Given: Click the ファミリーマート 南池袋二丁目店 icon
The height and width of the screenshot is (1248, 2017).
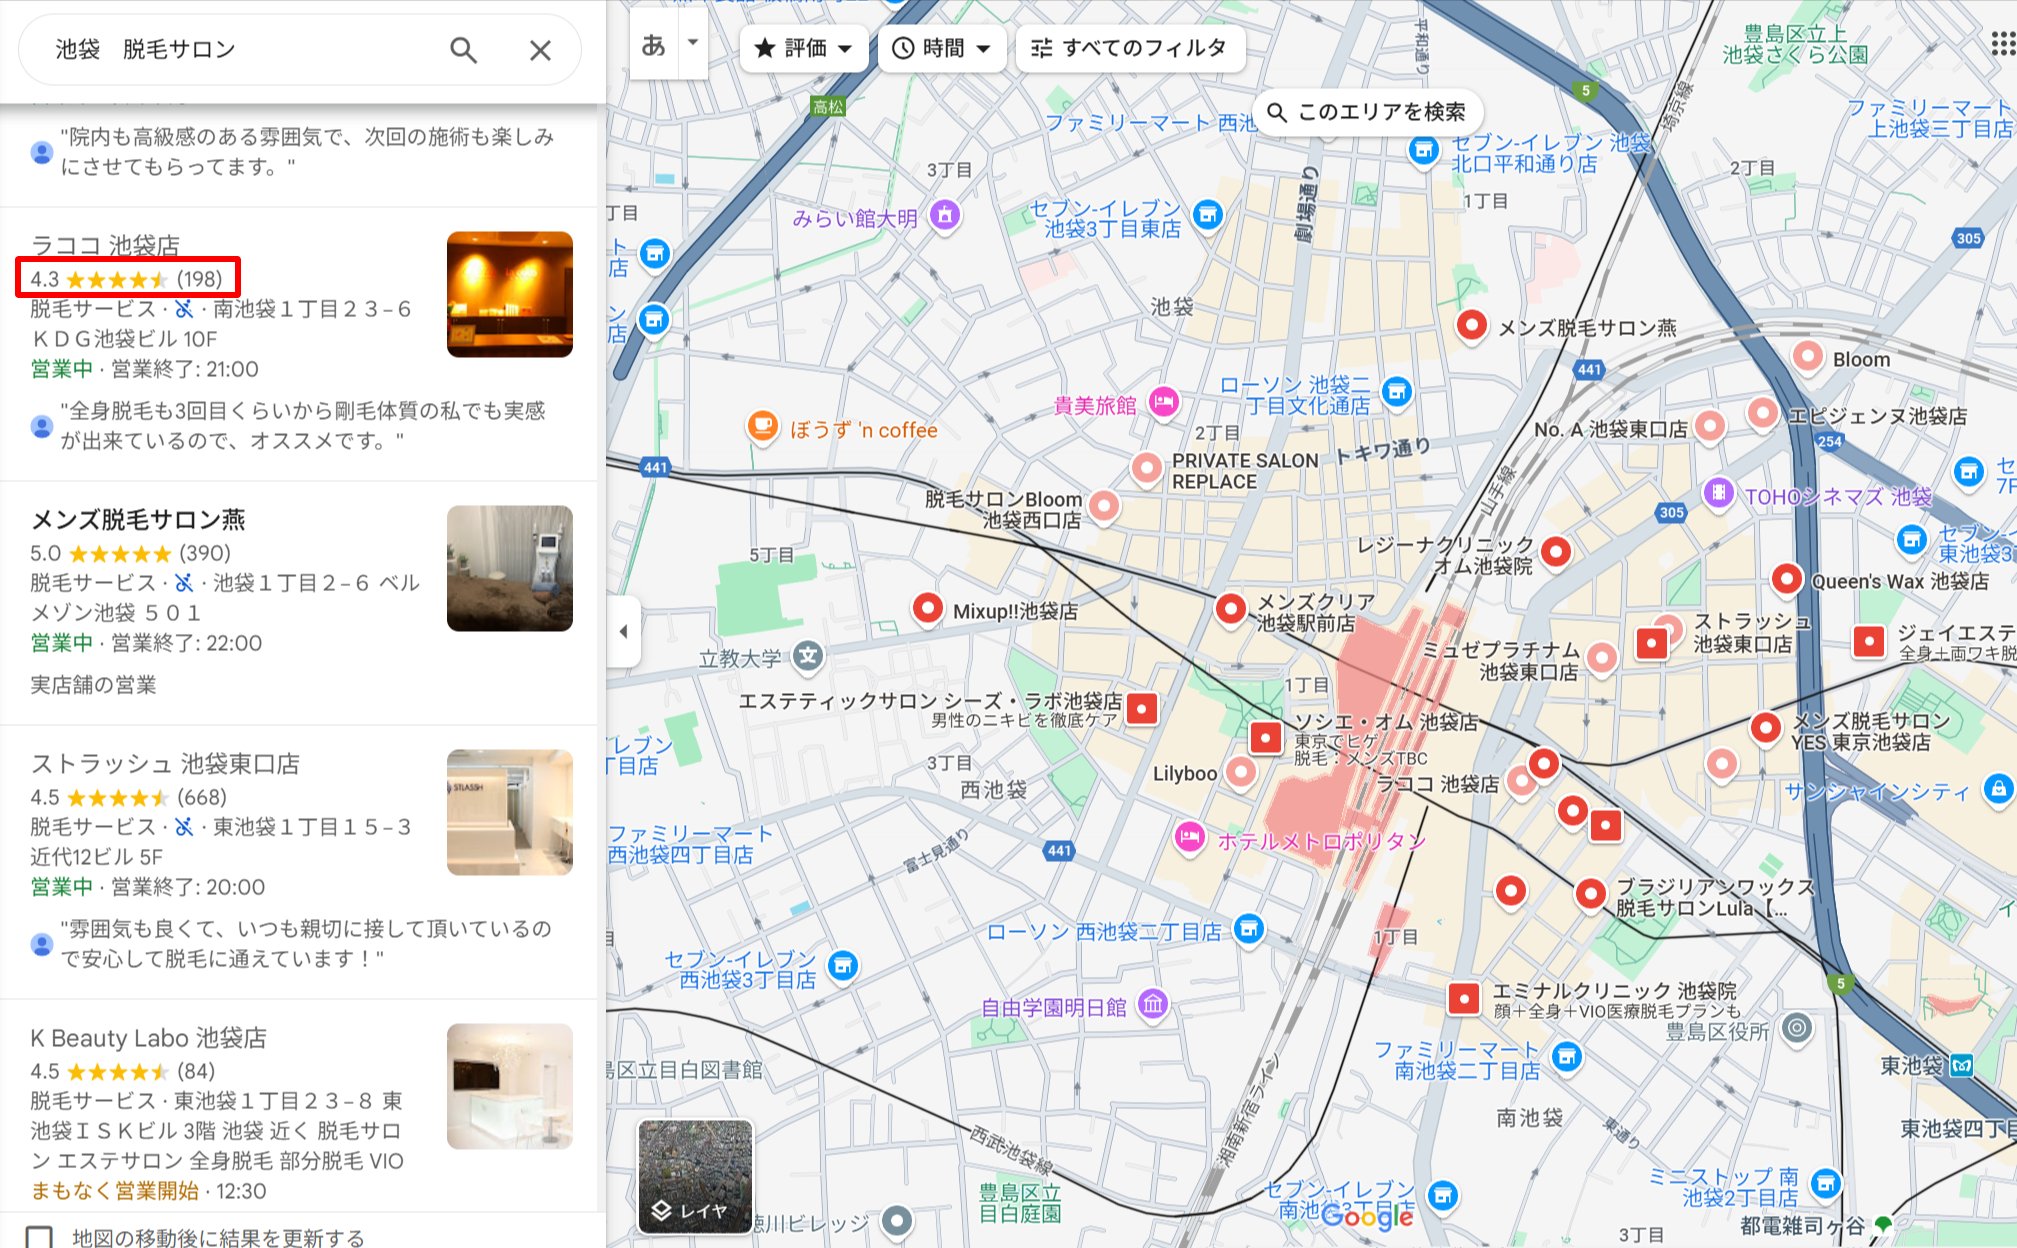Looking at the screenshot, I should [x=1567, y=1056].
